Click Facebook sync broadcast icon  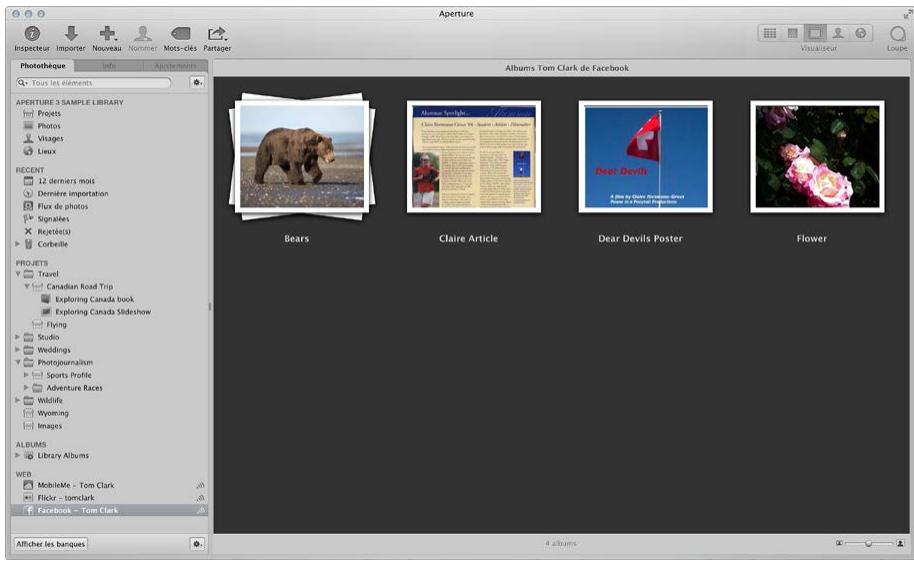(x=200, y=510)
